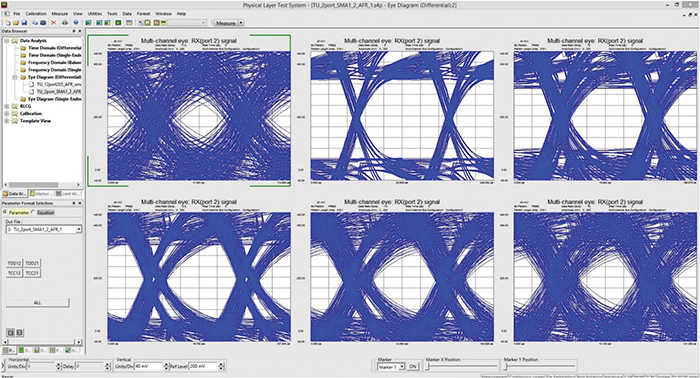
Task: Close the Data Browser panel
Action: click(80, 31)
